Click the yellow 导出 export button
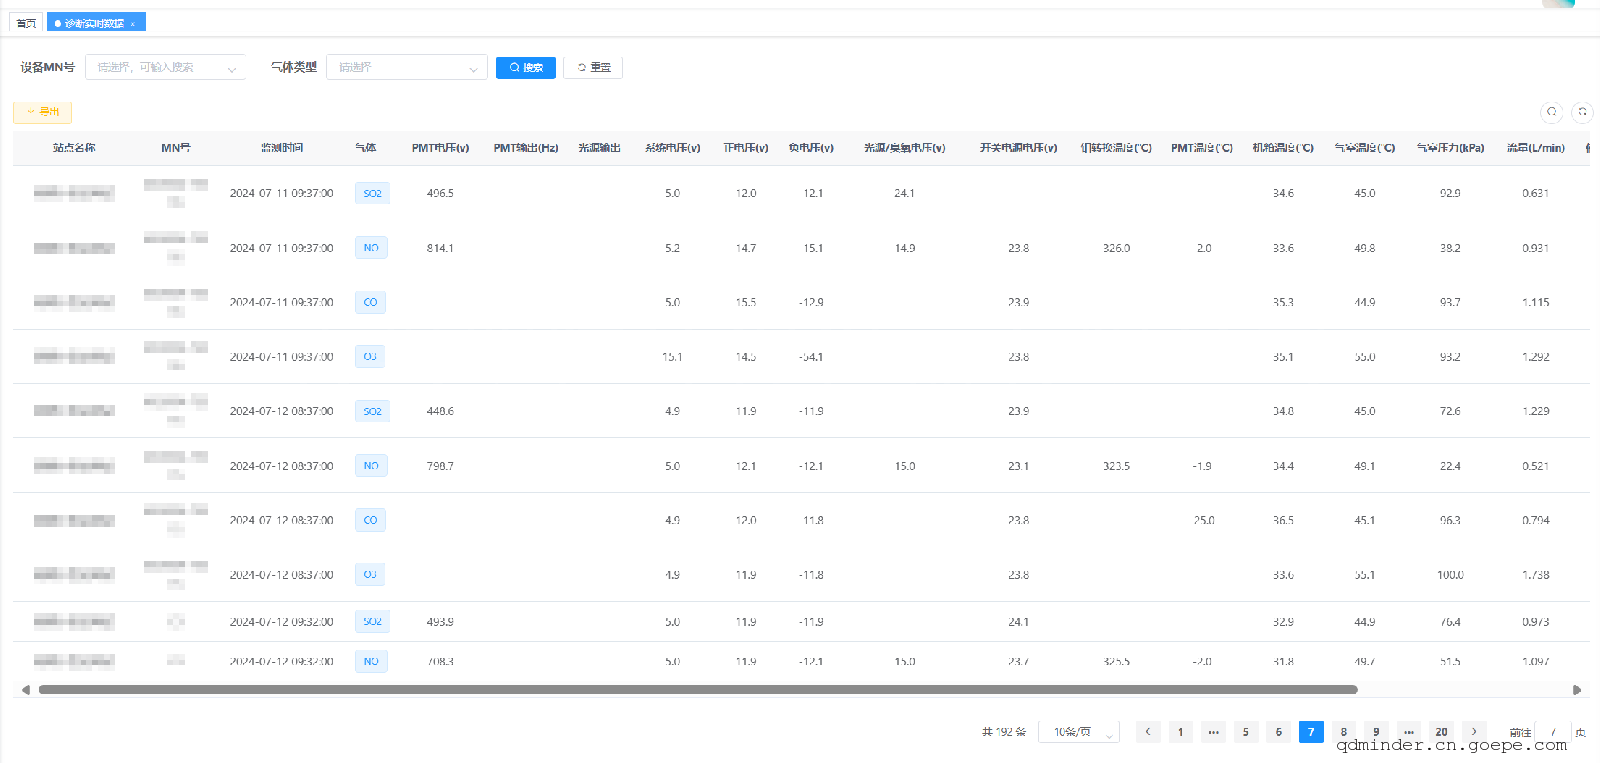1600x763 pixels. (x=43, y=112)
